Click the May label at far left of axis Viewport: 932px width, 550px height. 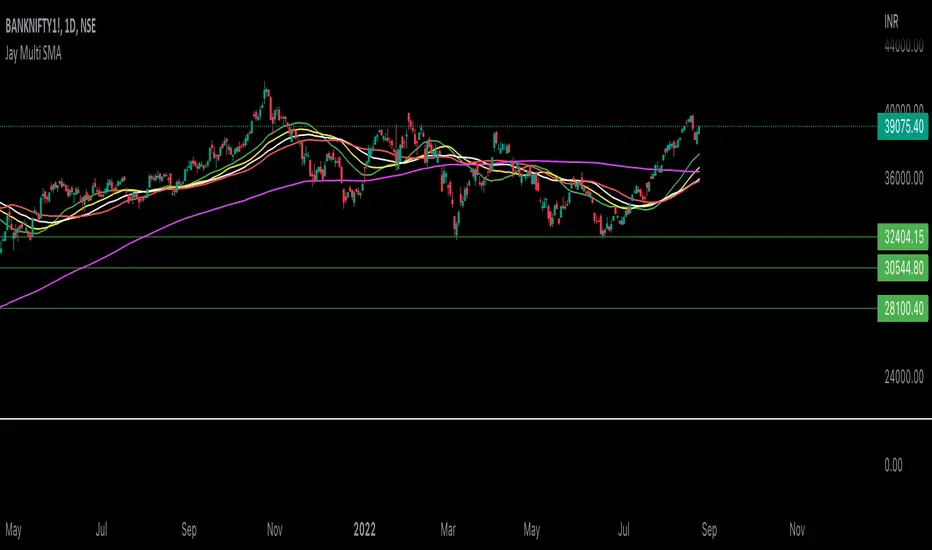tap(13, 529)
